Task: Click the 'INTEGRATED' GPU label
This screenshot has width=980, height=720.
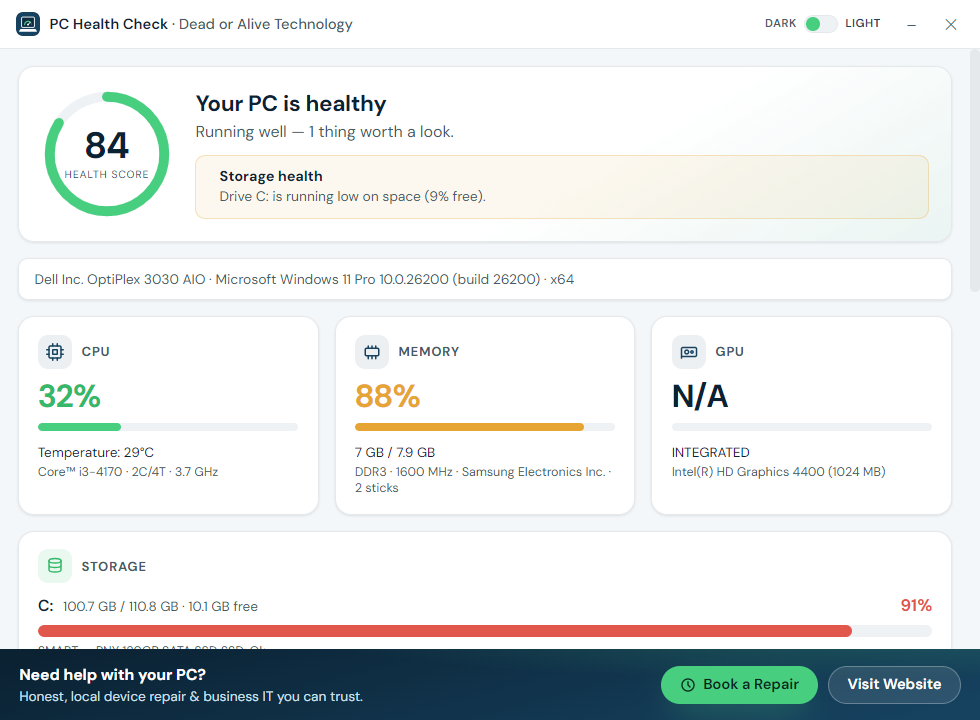Action: (711, 452)
